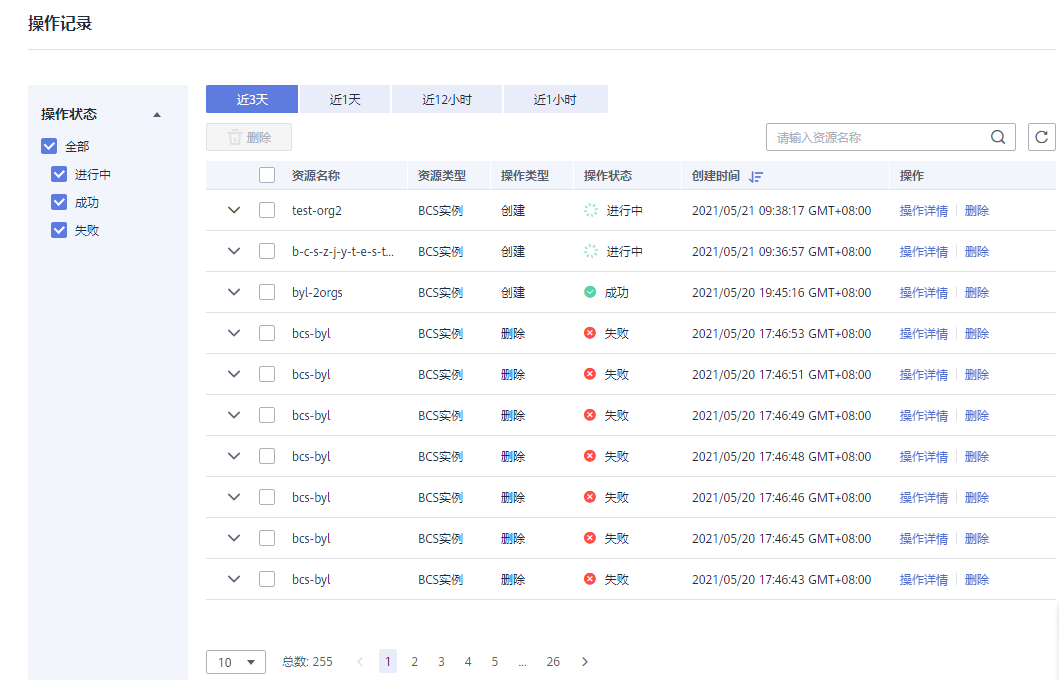Expand the test-org2 row details
1059x680 pixels.
(x=234, y=210)
